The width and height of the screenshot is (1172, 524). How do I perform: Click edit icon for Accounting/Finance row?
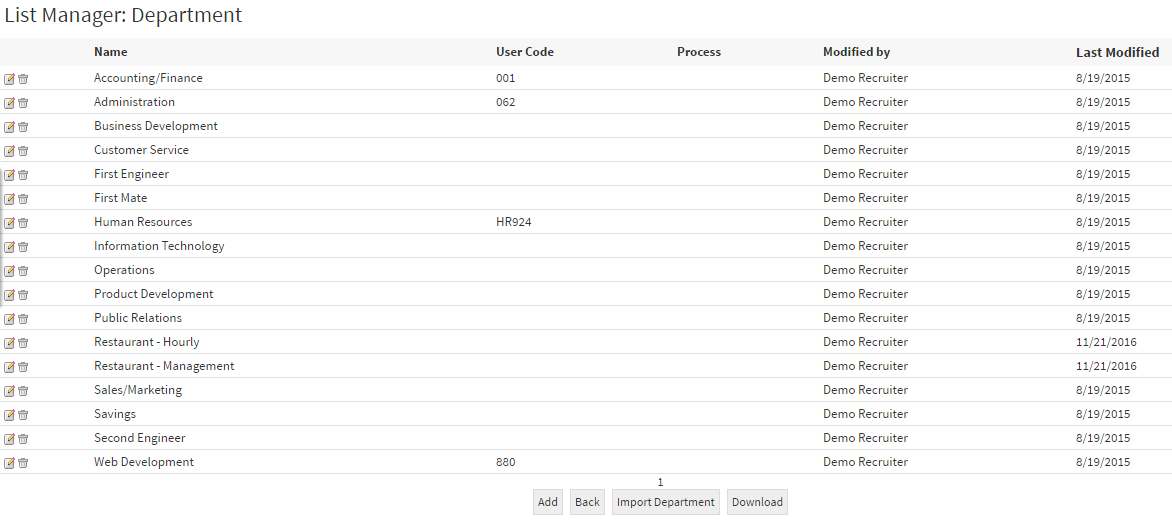(x=9, y=79)
